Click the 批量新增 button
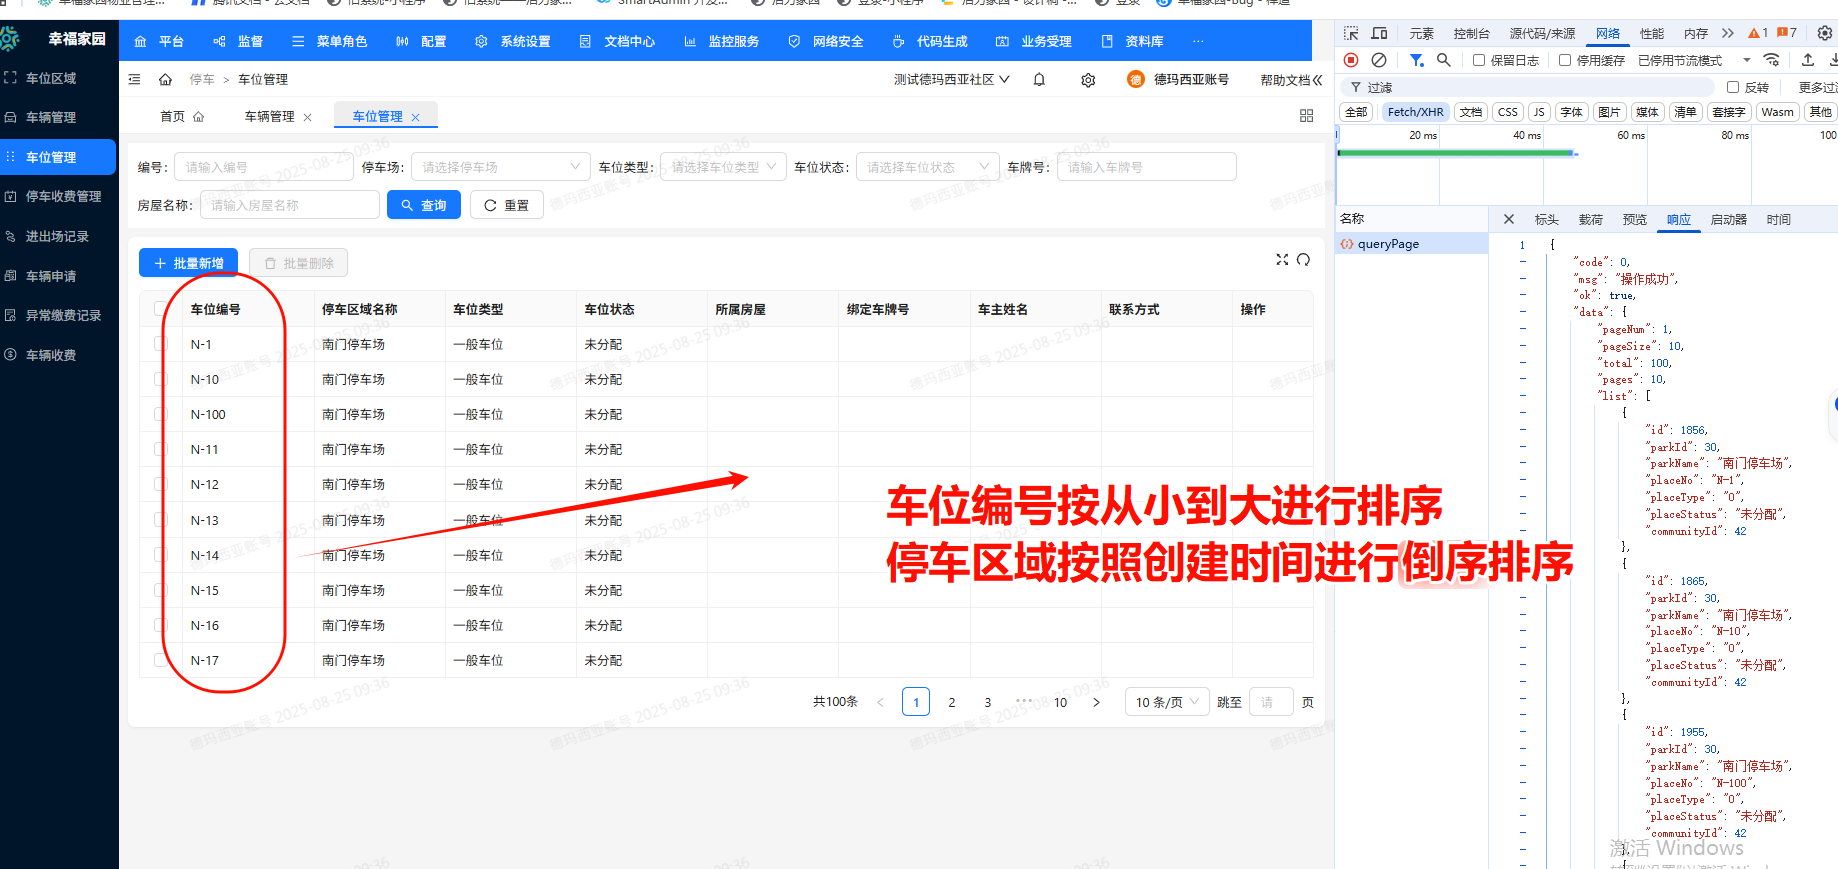This screenshot has width=1838, height=869. coord(188,263)
